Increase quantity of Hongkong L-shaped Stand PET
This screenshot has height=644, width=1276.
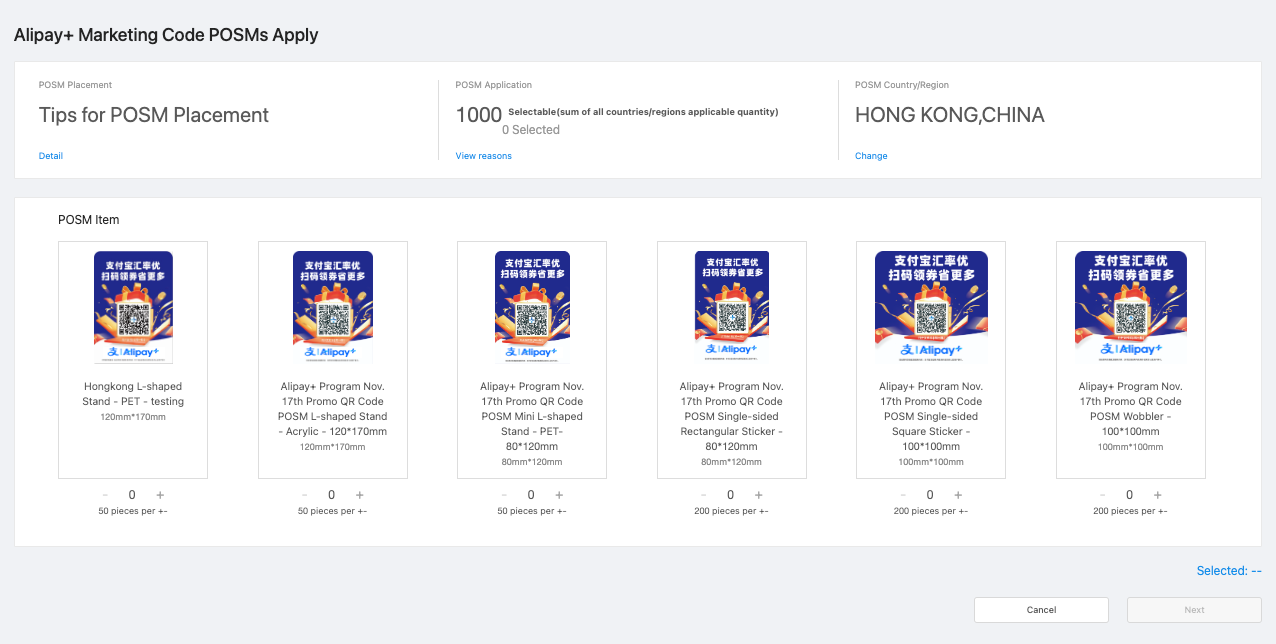coord(159,494)
